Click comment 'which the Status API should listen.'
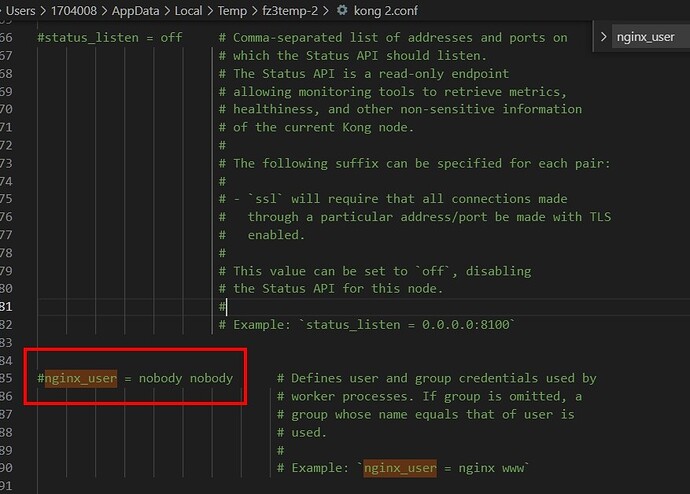Screen dimensions: 690x494 click(360, 56)
